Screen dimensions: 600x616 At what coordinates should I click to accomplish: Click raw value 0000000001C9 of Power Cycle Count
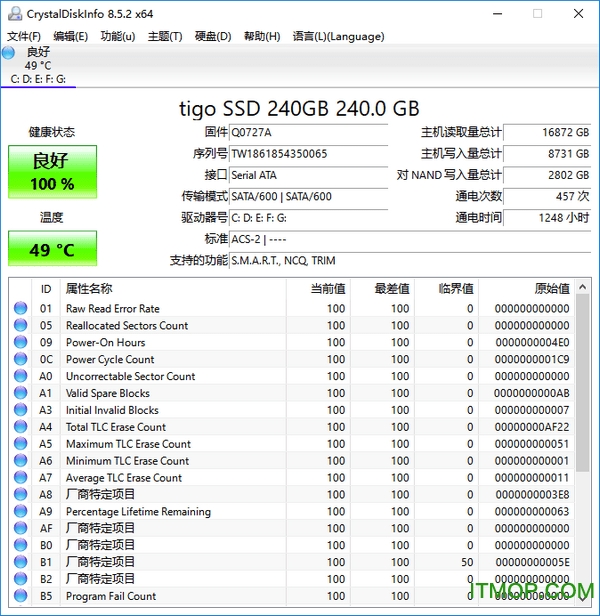click(532, 359)
